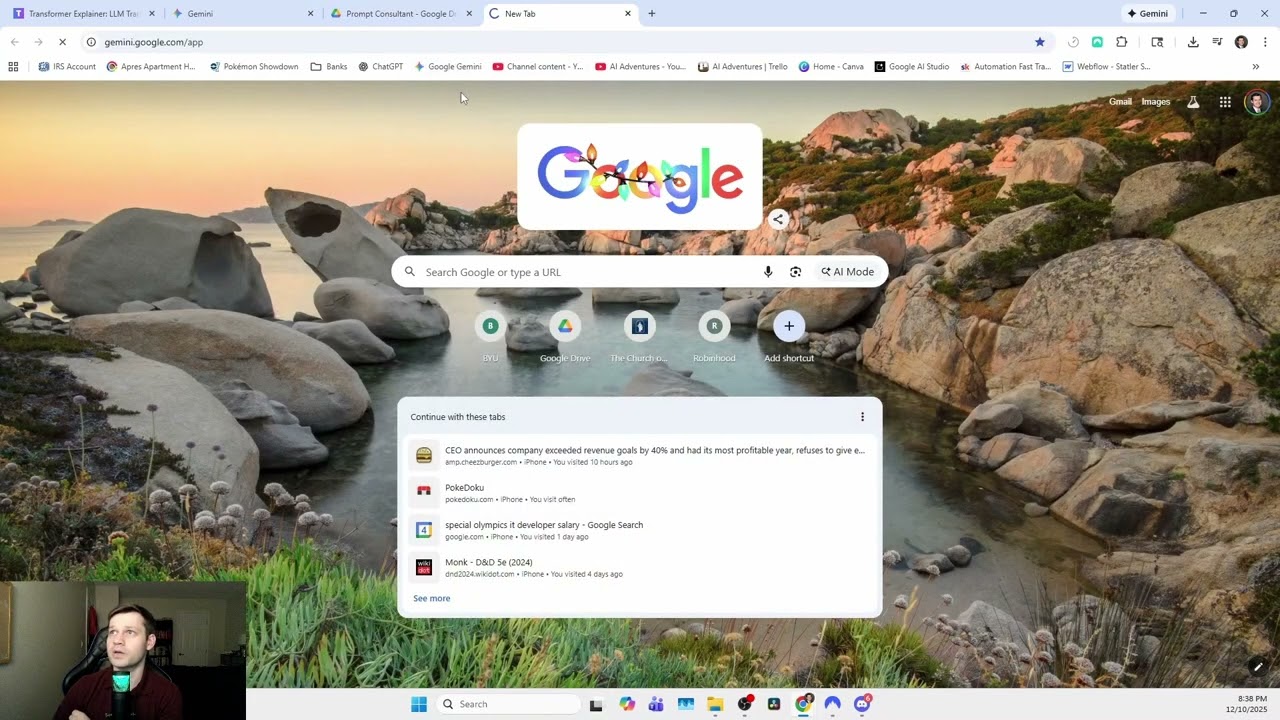The image size is (1280, 720).
Task: Open Copilot from taskbar
Action: (x=627, y=704)
